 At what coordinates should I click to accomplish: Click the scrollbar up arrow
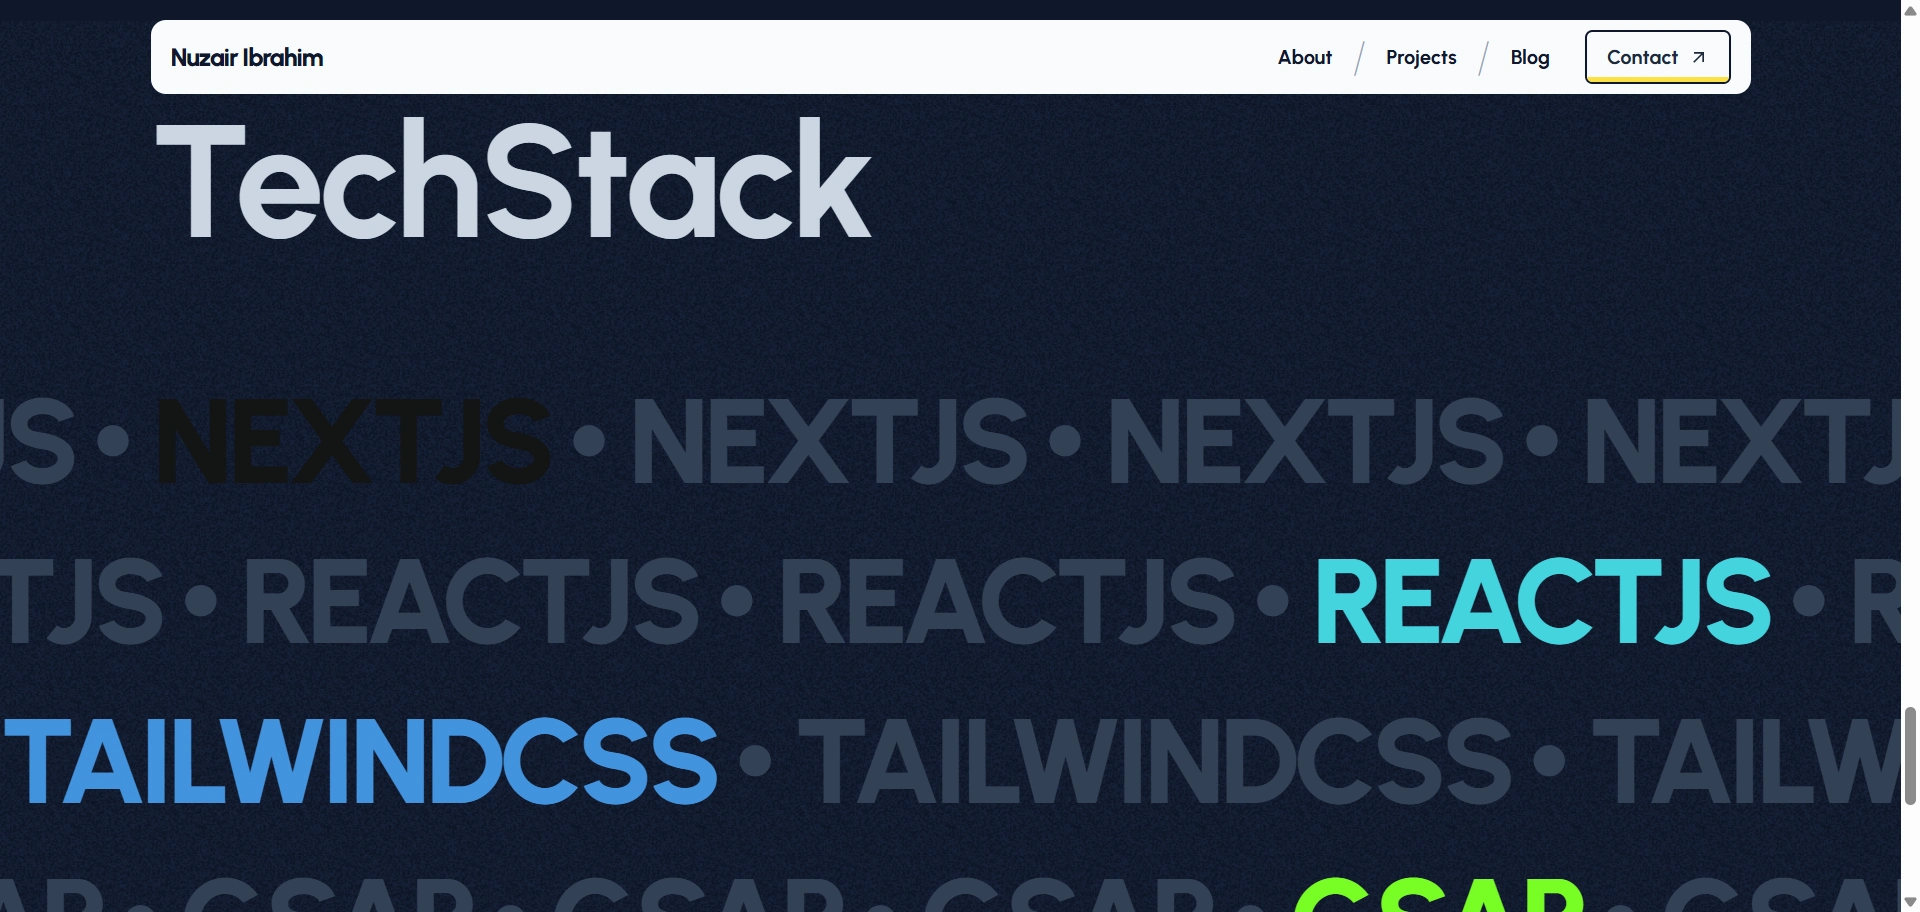pyautogui.click(x=1910, y=10)
